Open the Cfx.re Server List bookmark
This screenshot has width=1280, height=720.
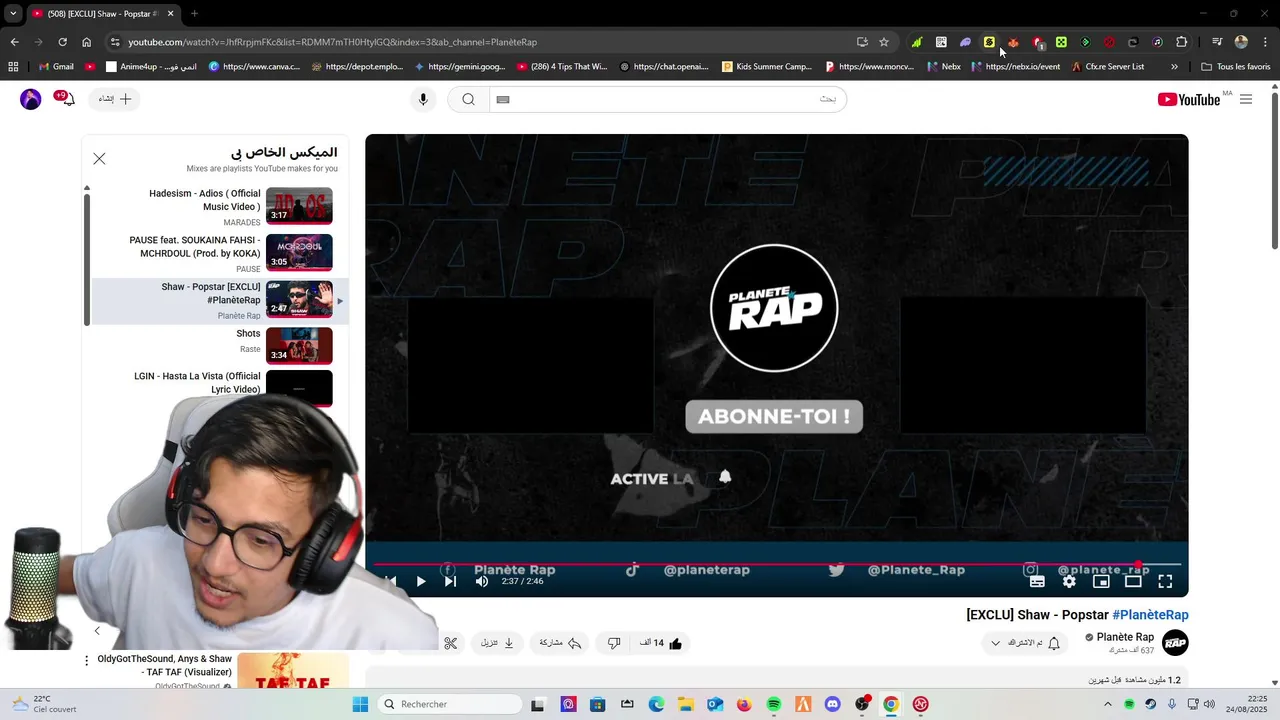[x=1107, y=67]
